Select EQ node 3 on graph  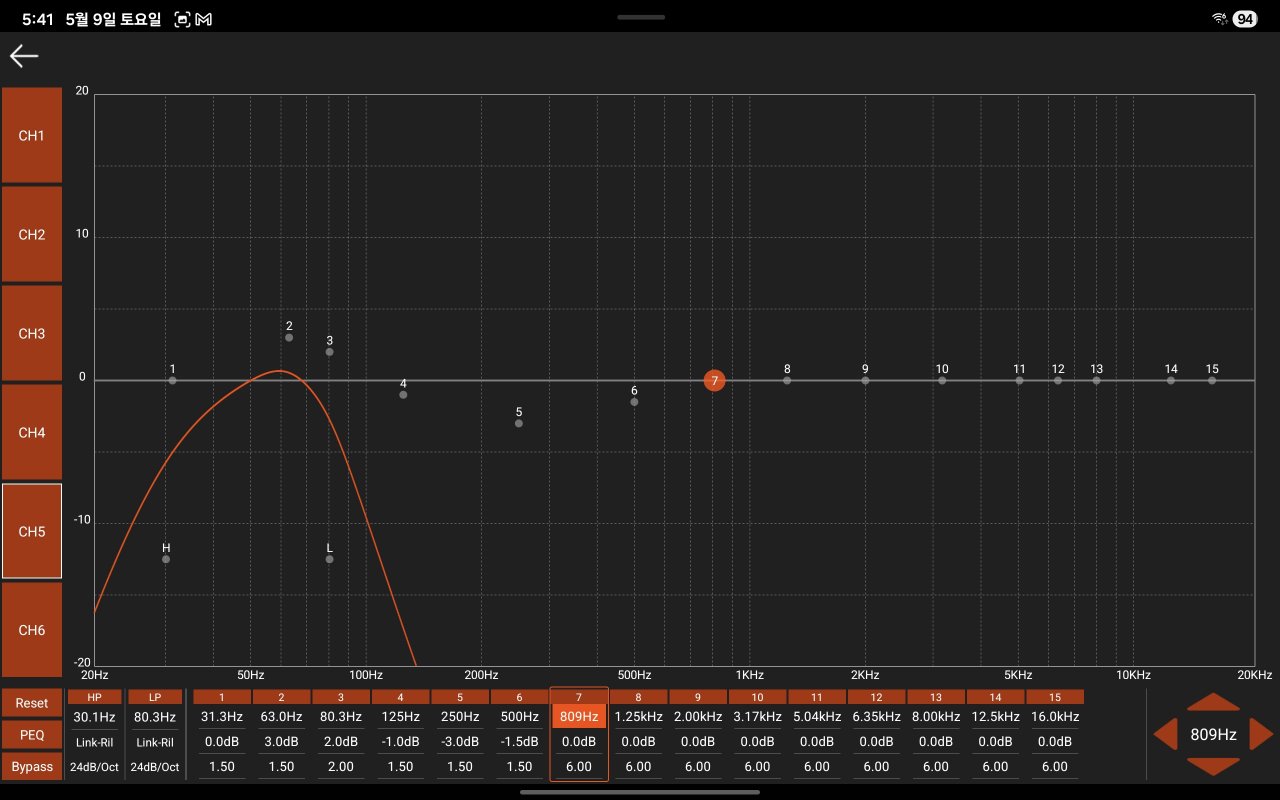click(329, 352)
